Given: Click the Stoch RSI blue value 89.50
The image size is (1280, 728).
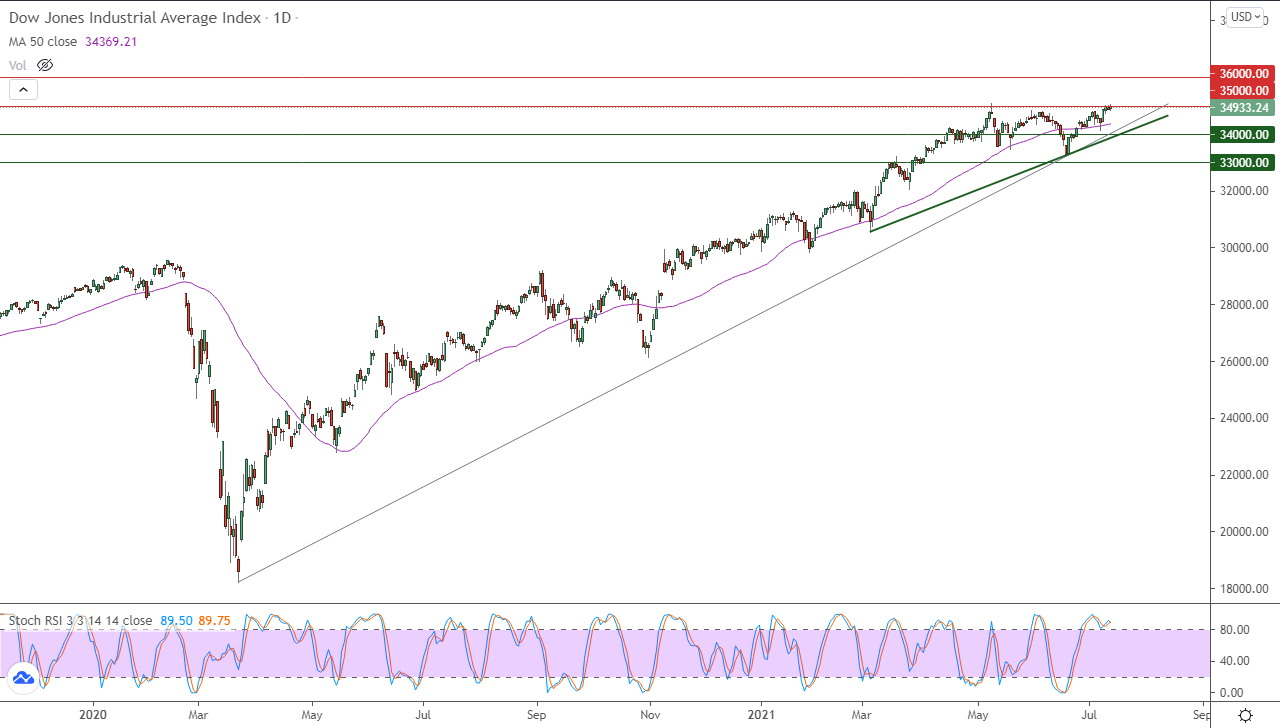Looking at the screenshot, I should tap(176, 621).
